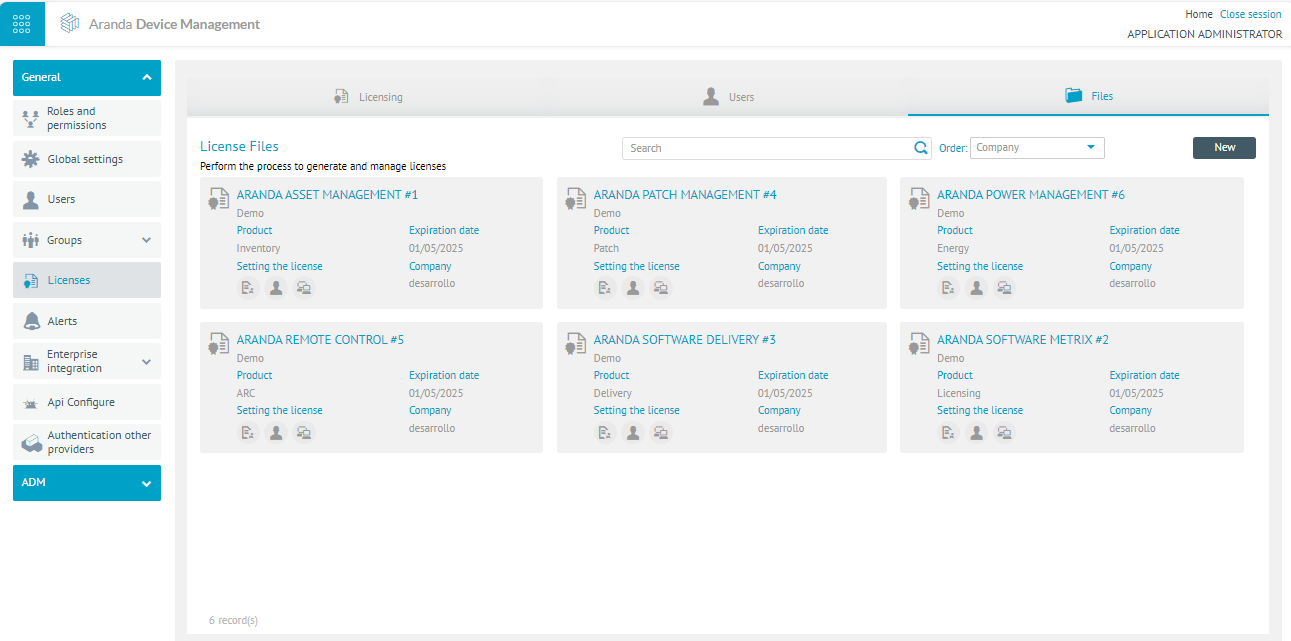Open ARANDA REMOTE CONTROL #5 license

coord(320,340)
